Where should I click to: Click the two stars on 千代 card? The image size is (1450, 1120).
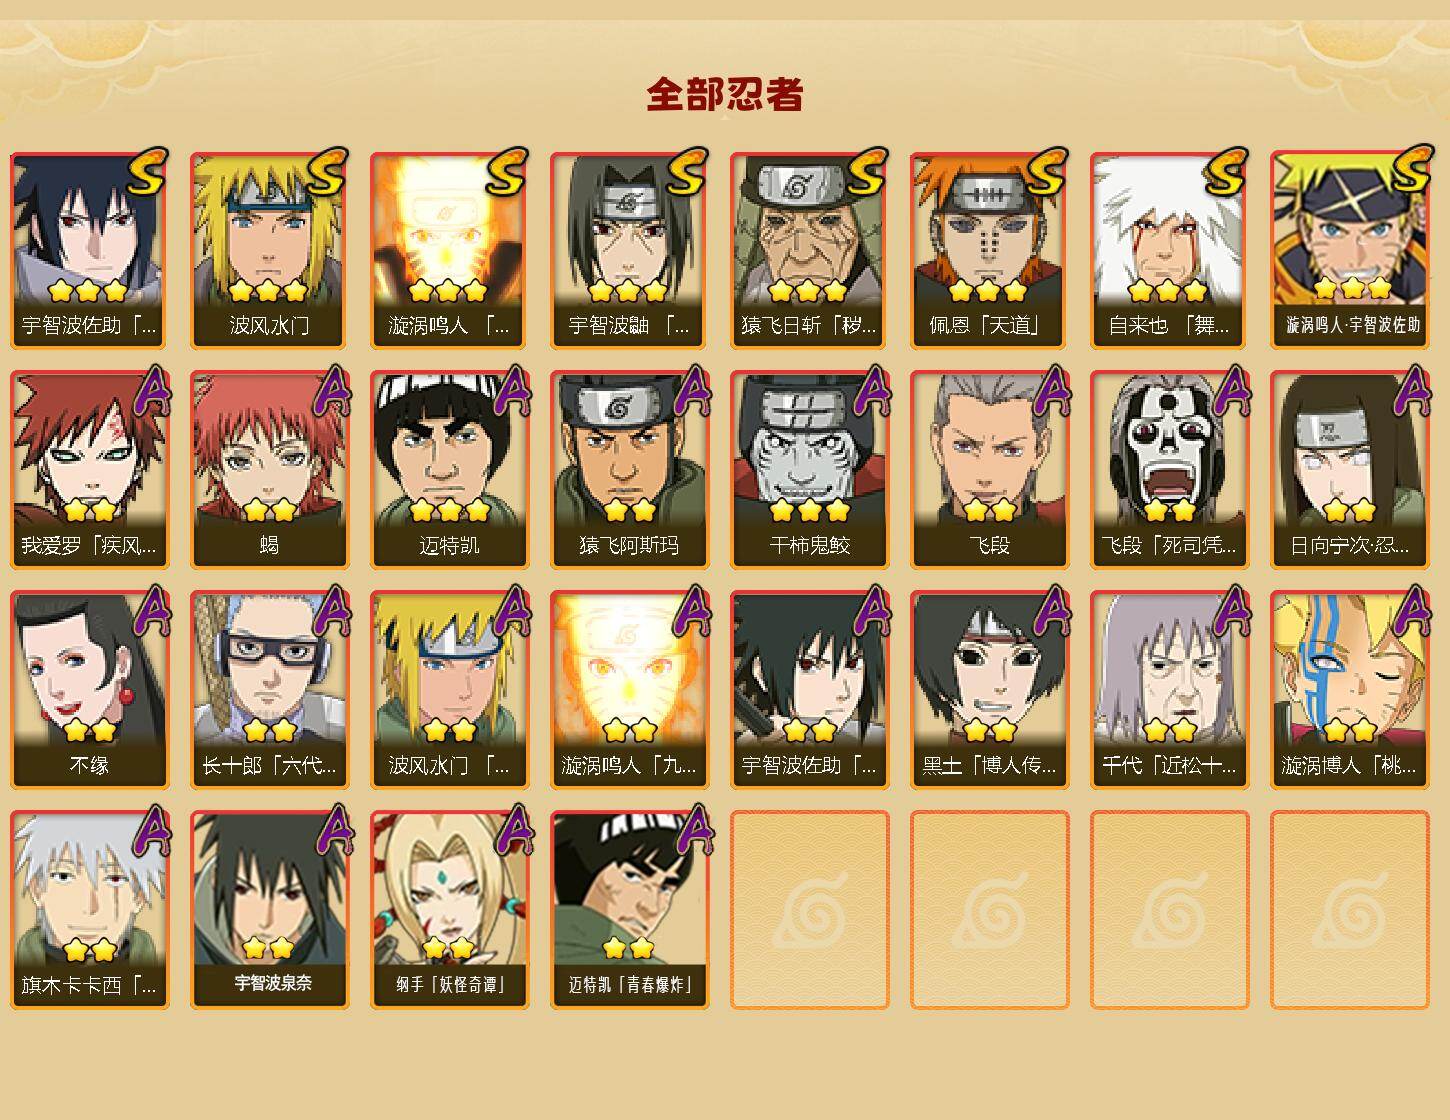1169,730
